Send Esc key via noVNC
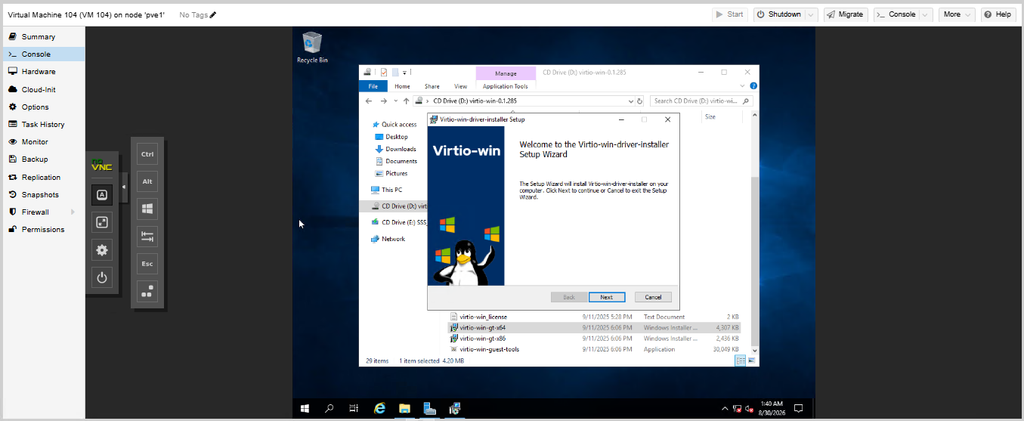The height and width of the screenshot is (421, 1024). 147,264
